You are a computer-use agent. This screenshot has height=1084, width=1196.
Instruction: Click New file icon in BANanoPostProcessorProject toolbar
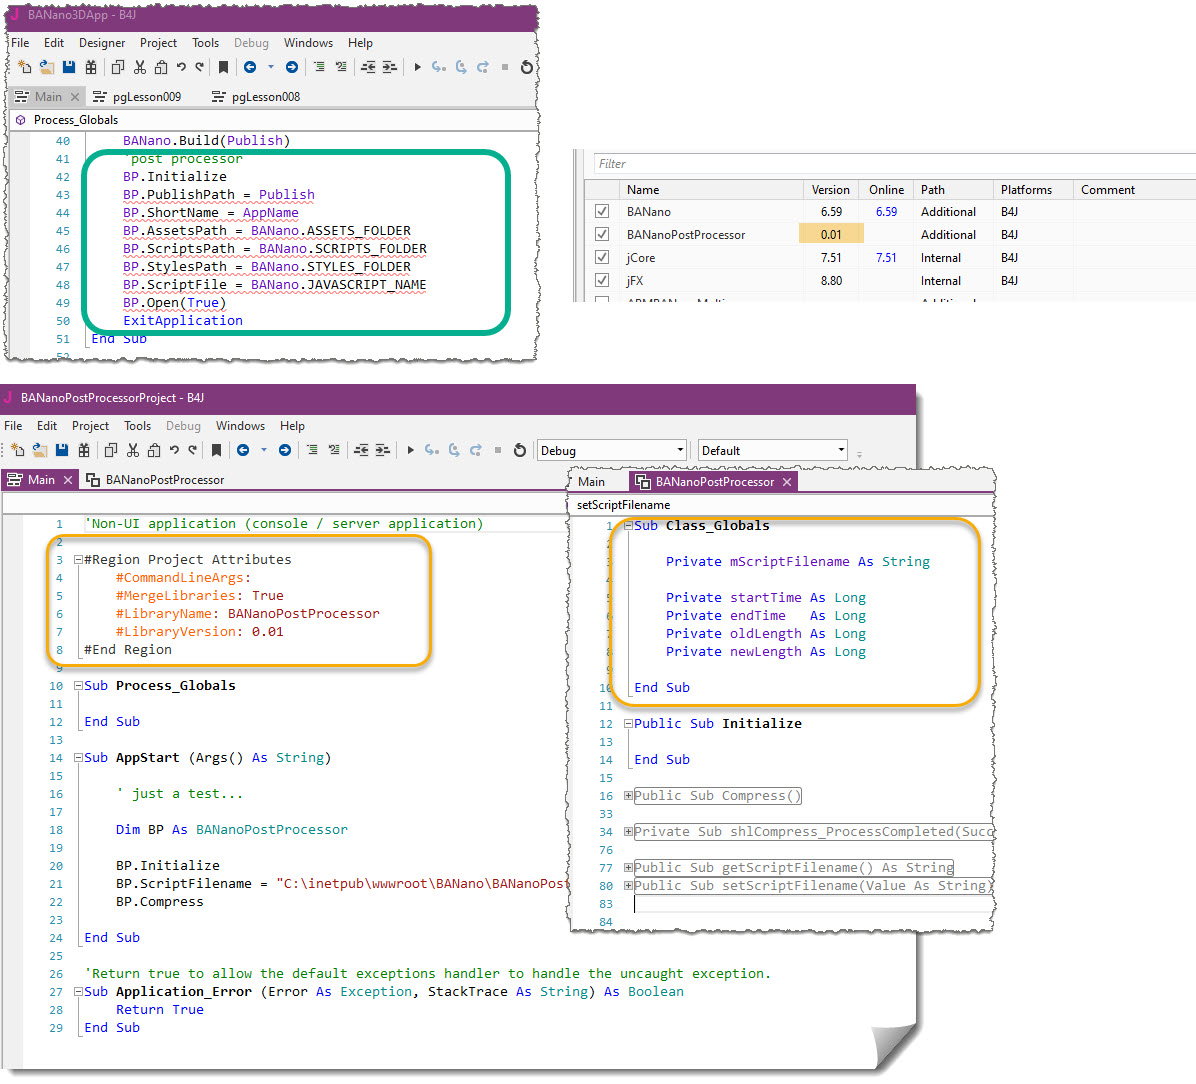[x=18, y=450]
